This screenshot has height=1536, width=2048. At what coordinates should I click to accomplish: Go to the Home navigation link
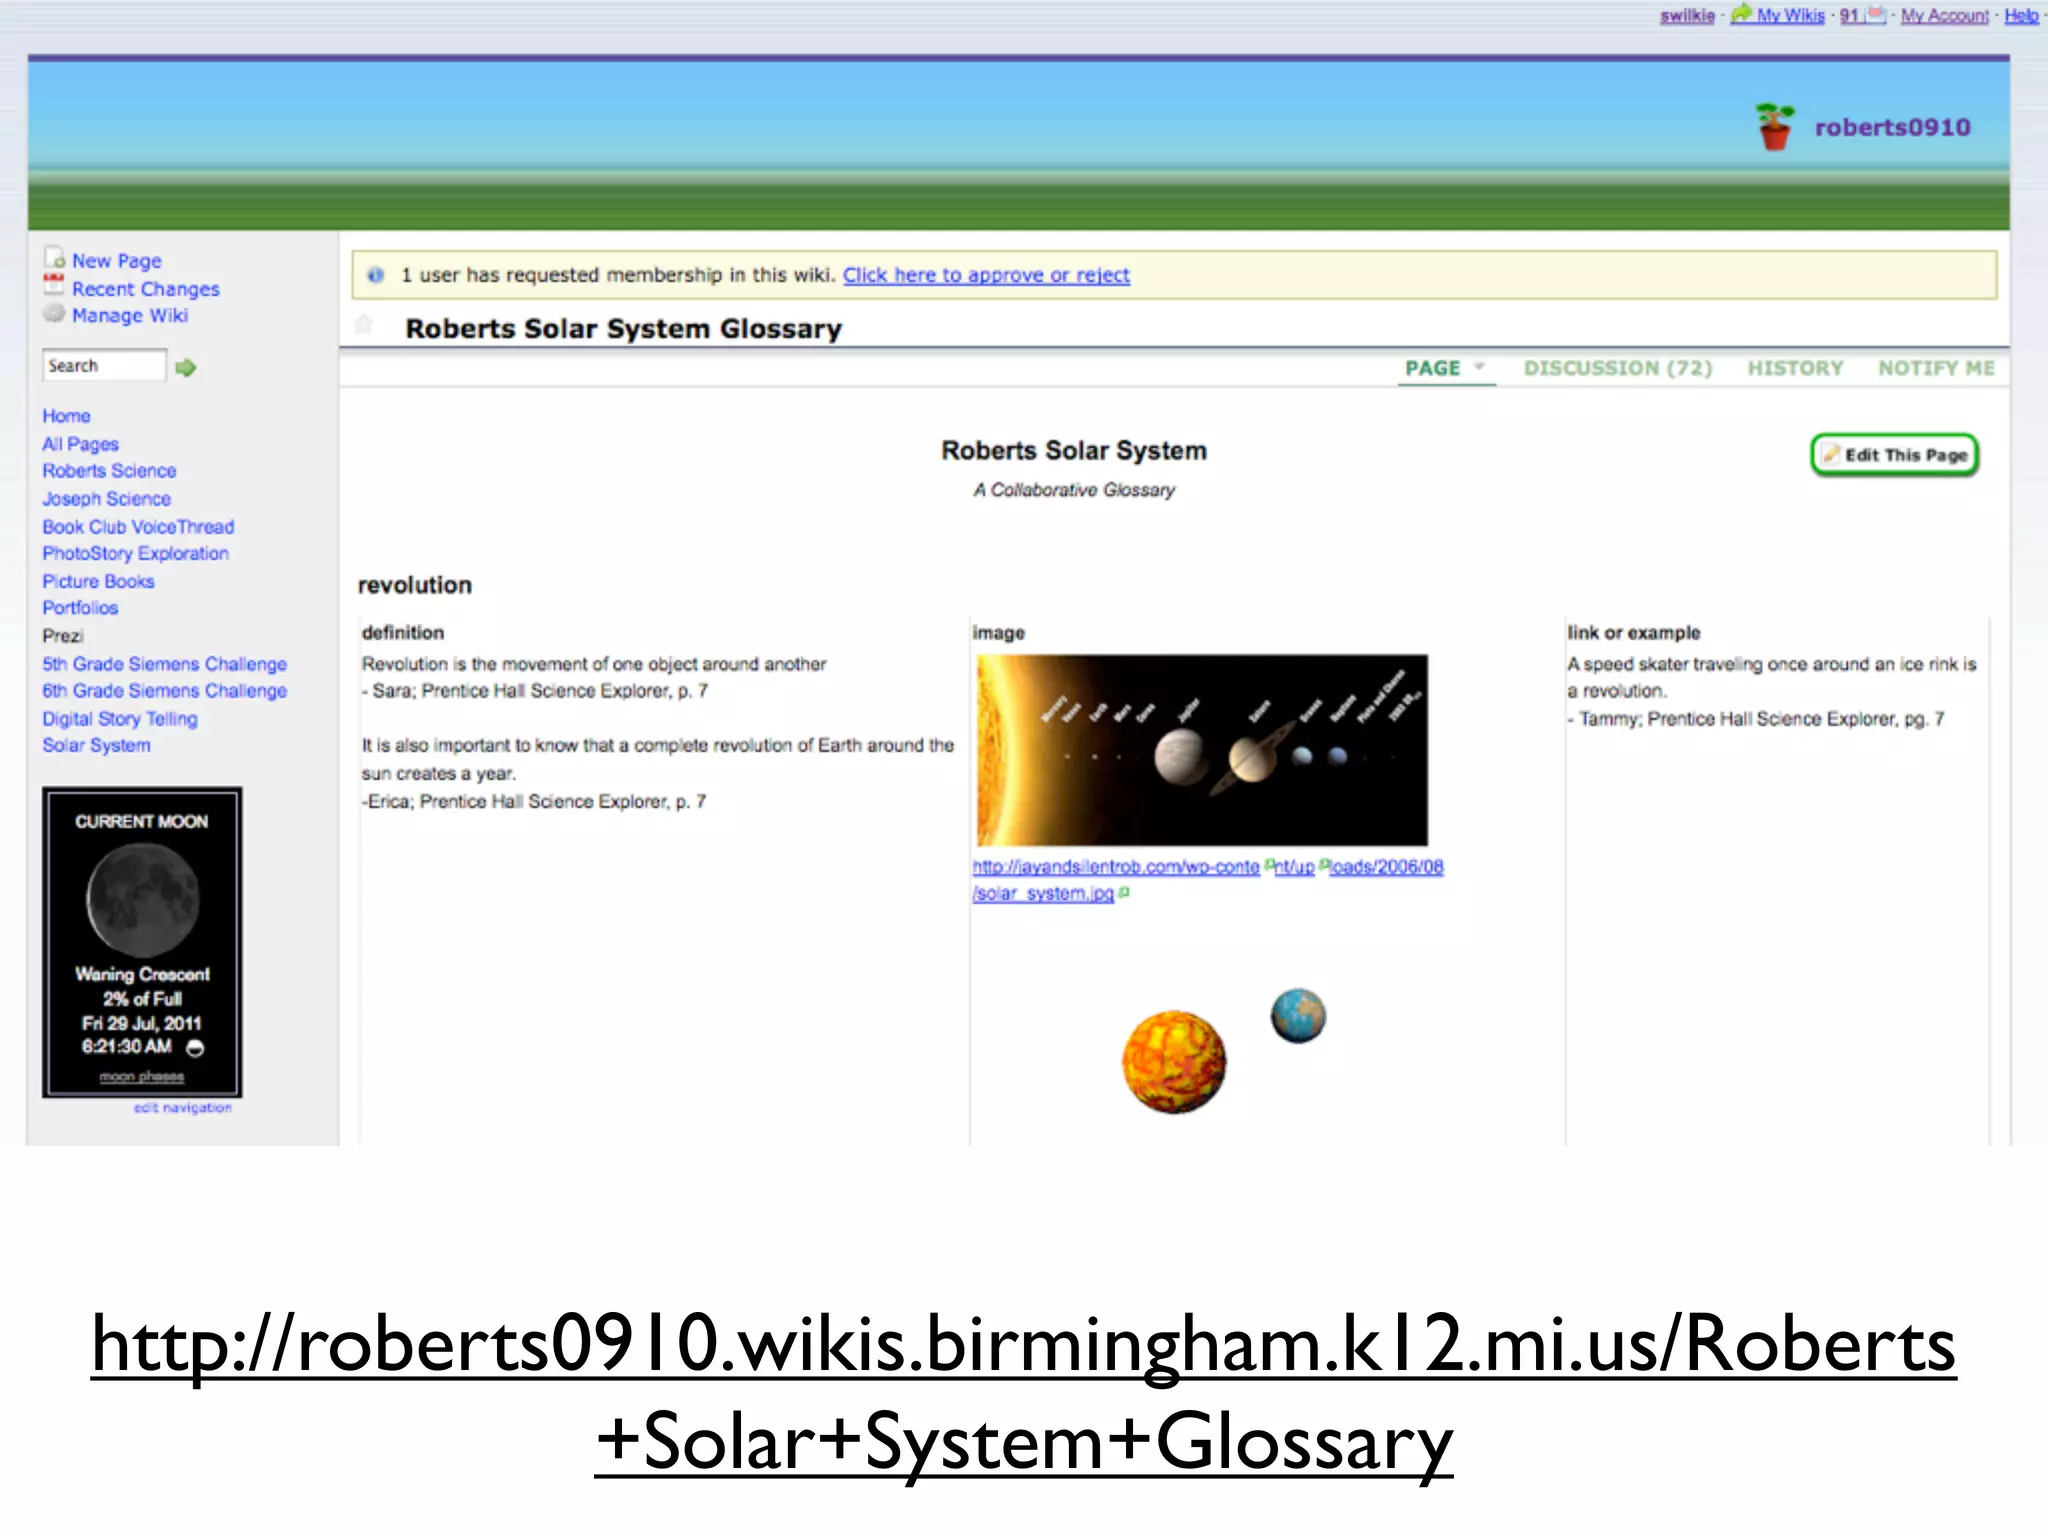pos(66,416)
